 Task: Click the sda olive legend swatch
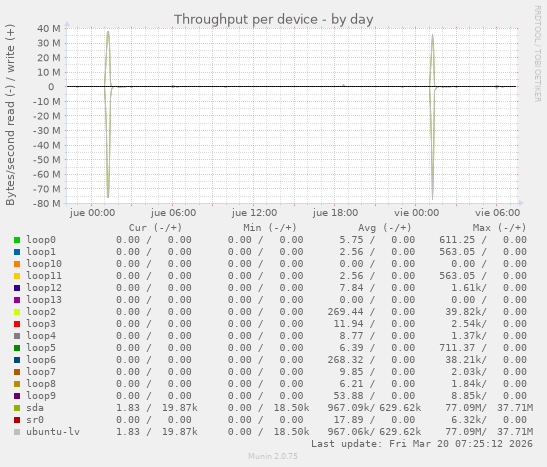tap(17, 408)
